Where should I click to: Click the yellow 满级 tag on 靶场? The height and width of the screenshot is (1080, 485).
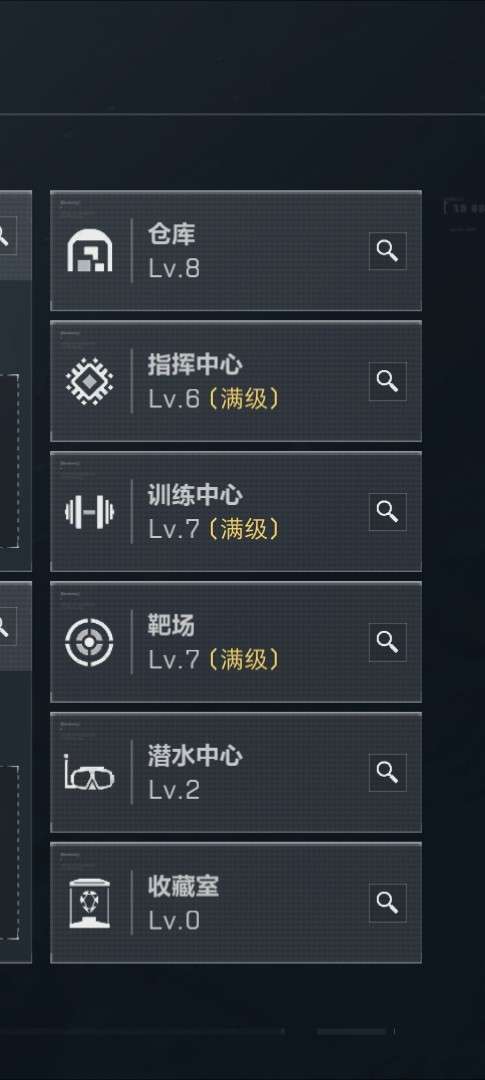244,660
